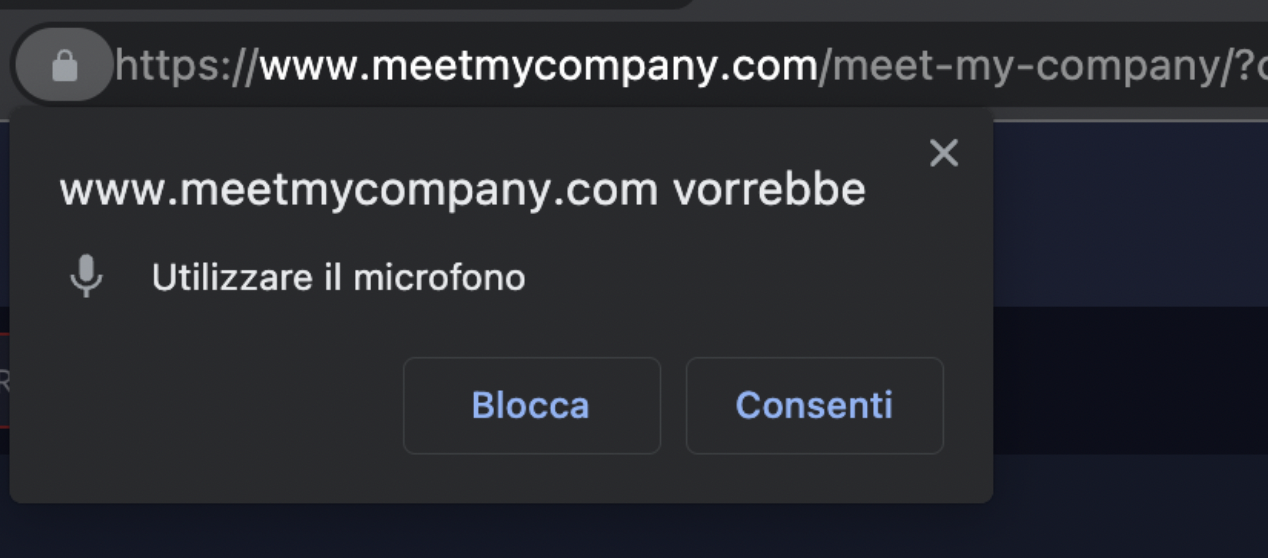Image resolution: width=1268 pixels, height=558 pixels.
Task: Dismiss the microphone permission prompt with X
Action: coord(943,153)
